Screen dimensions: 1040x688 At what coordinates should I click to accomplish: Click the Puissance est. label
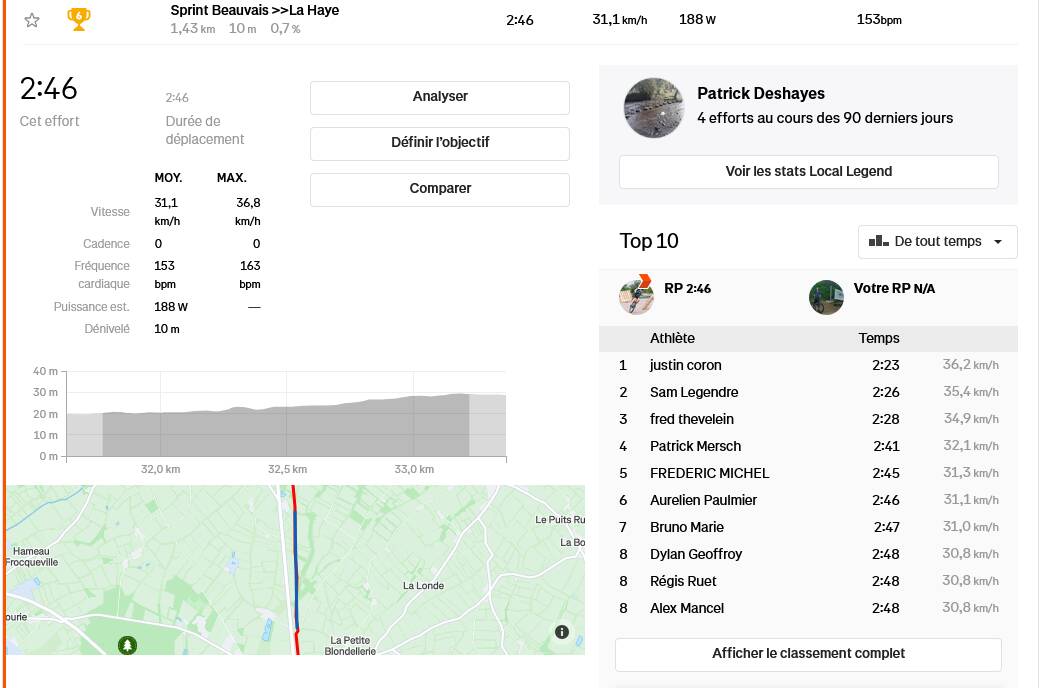tap(92, 307)
